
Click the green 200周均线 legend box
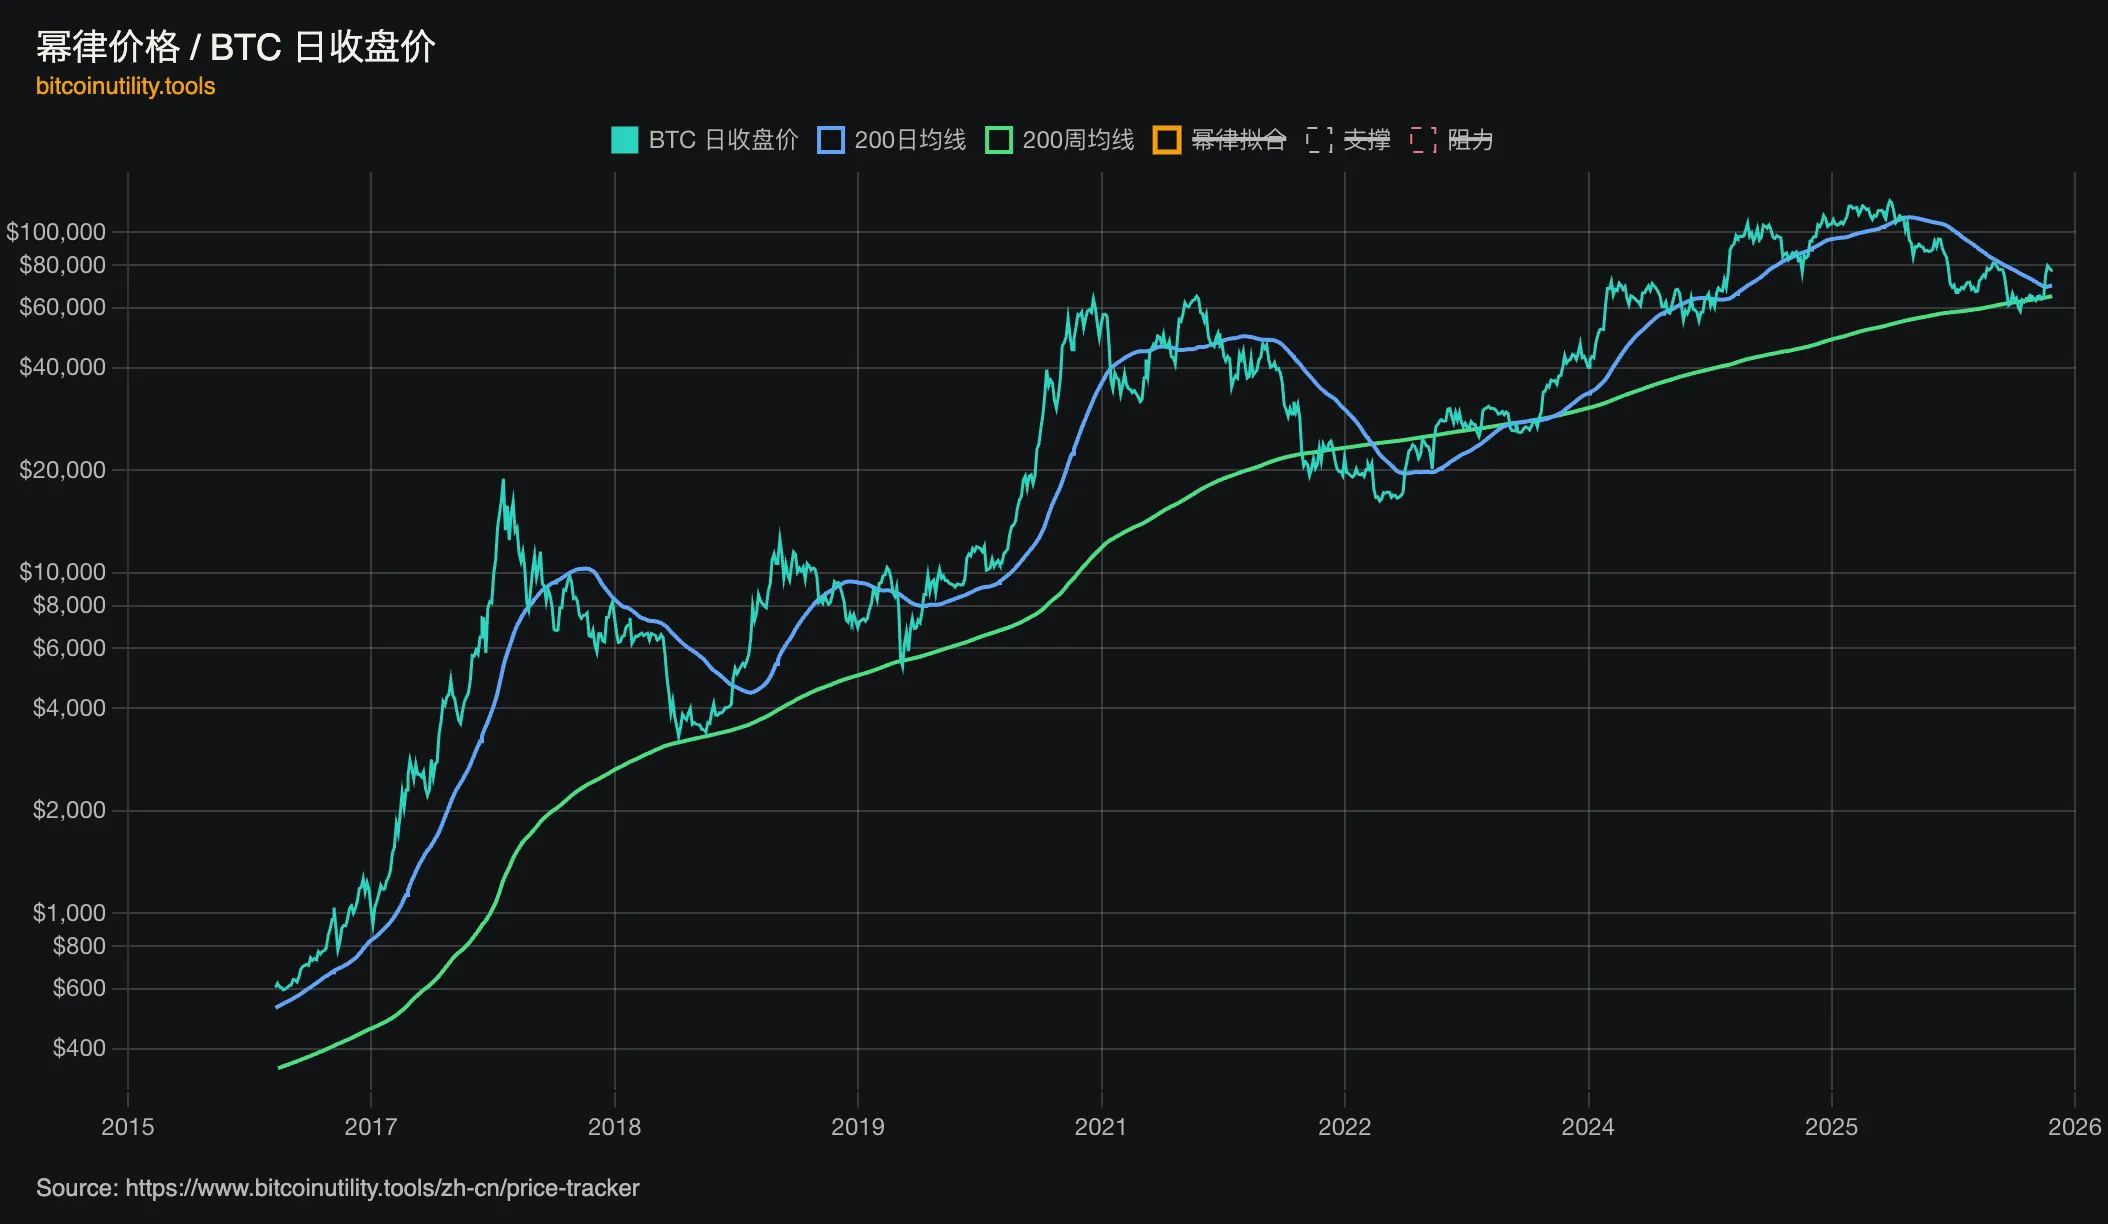(x=999, y=140)
